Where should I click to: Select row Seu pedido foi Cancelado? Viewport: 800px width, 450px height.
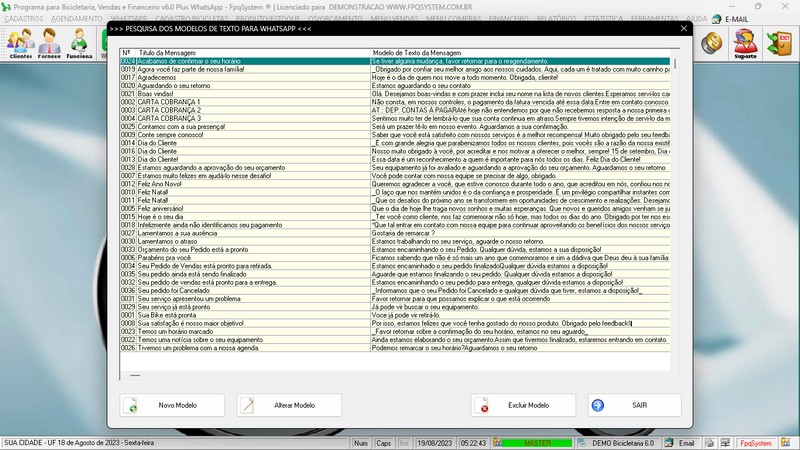click(x=395, y=290)
